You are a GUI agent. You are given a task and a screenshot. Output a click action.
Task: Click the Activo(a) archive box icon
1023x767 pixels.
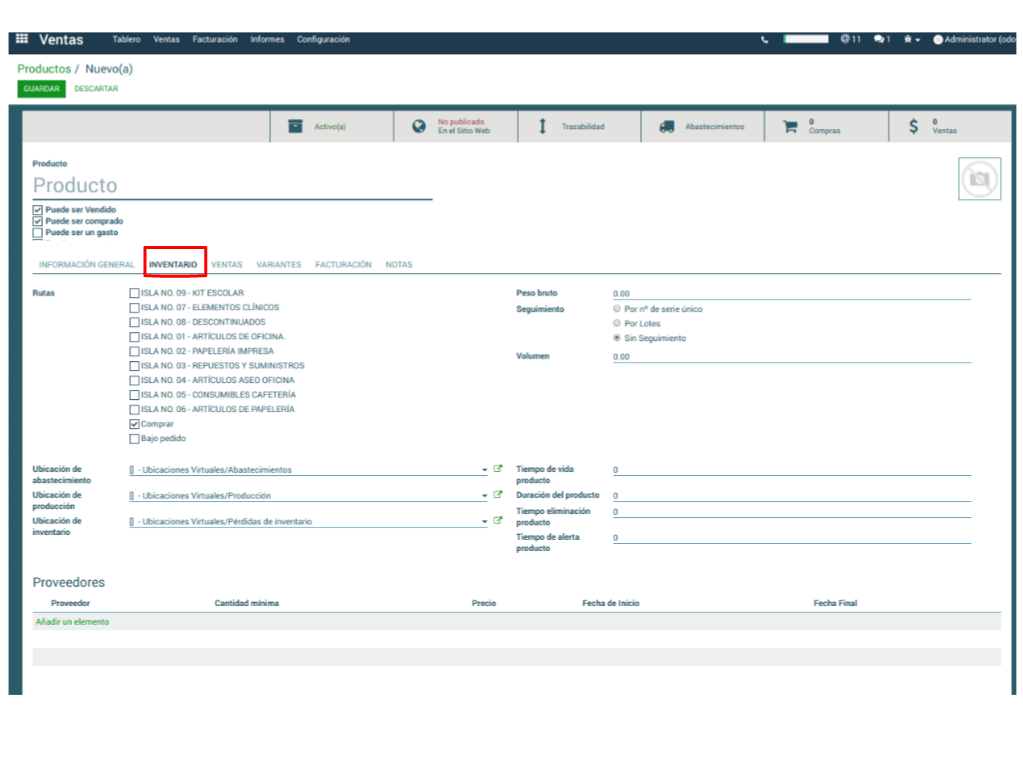click(295, 127)
